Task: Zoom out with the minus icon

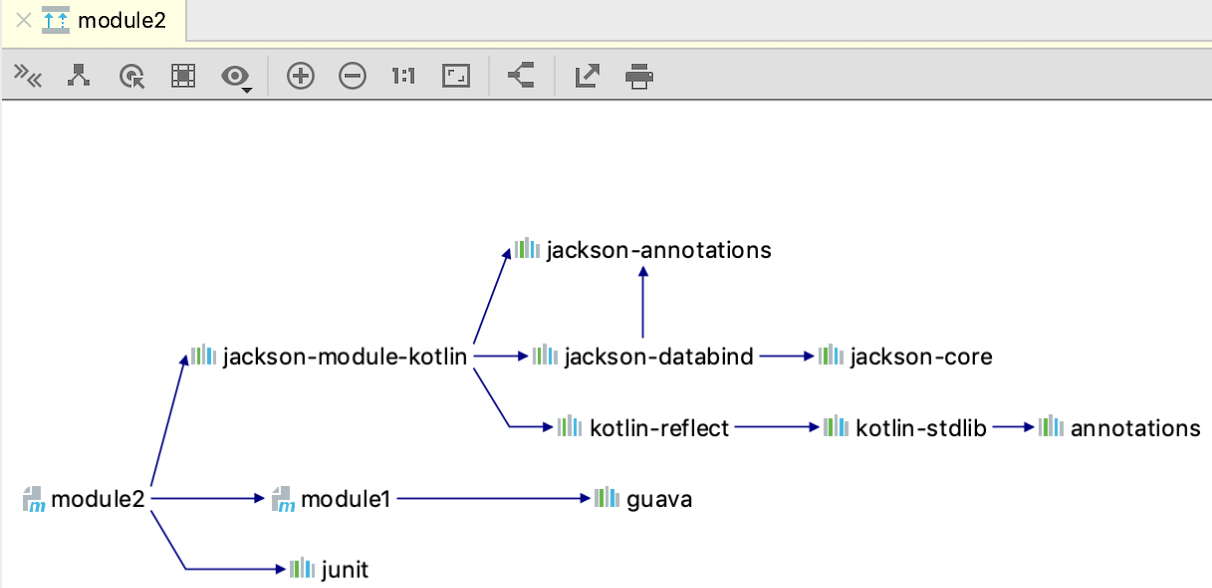Action: (353, 76)
